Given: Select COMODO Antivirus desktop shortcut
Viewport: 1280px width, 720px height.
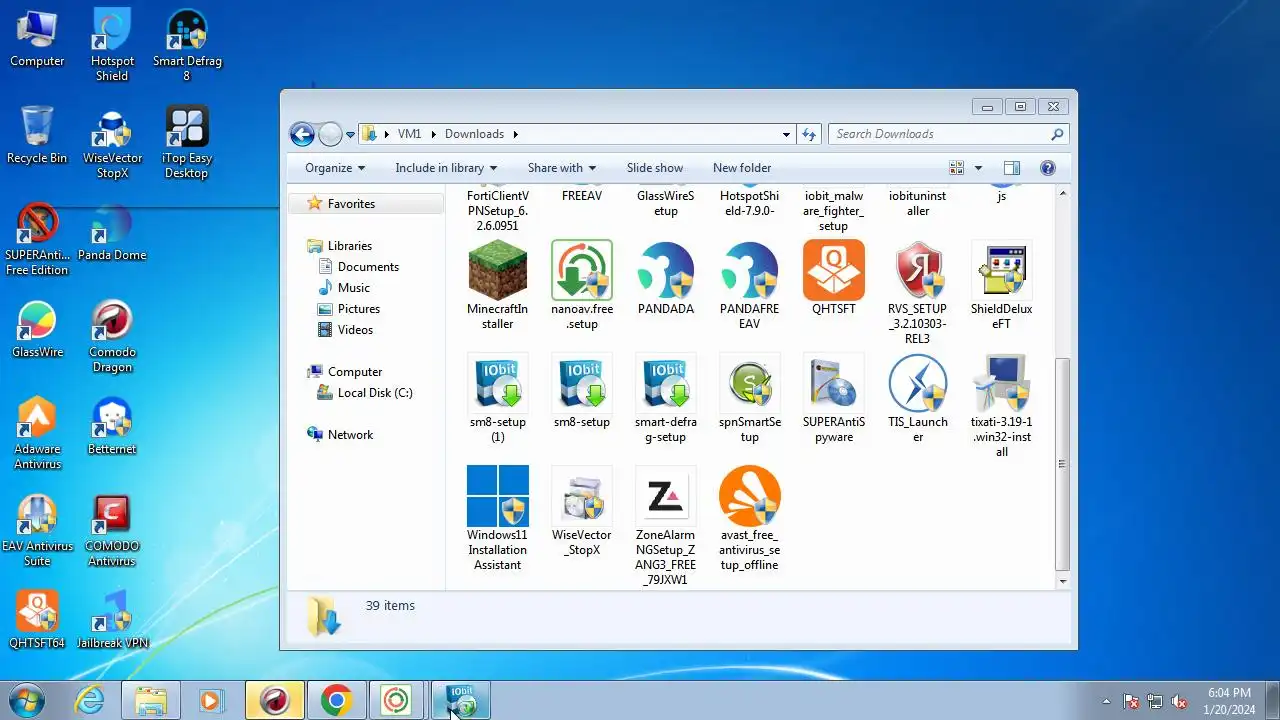Looking at the screenshot, I should pyautogui.click(x=112, y=530).
